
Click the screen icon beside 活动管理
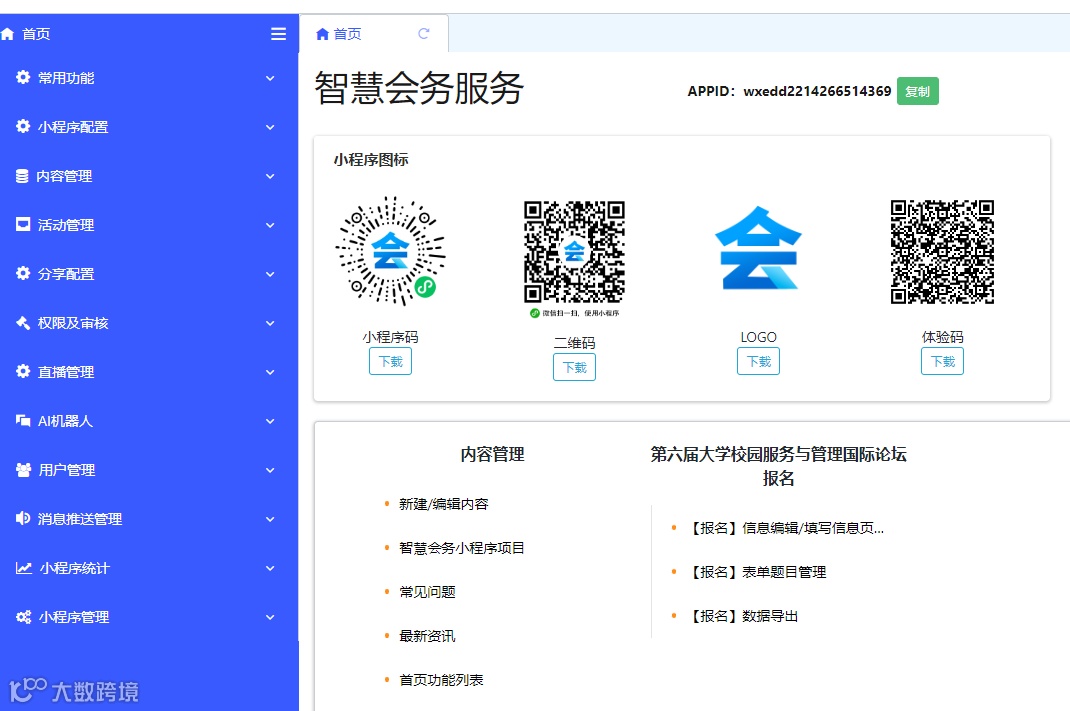(23, 224)
